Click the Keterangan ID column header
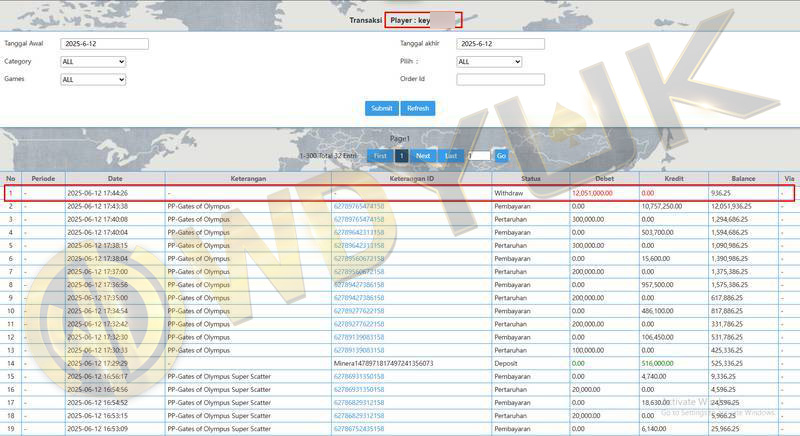 coord(411,179)
